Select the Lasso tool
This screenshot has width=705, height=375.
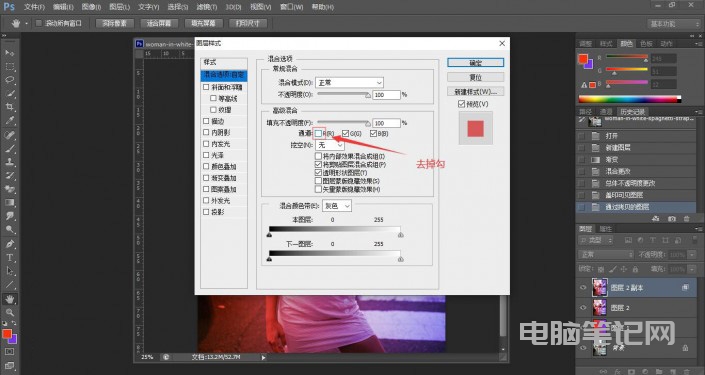pos(9,80)
